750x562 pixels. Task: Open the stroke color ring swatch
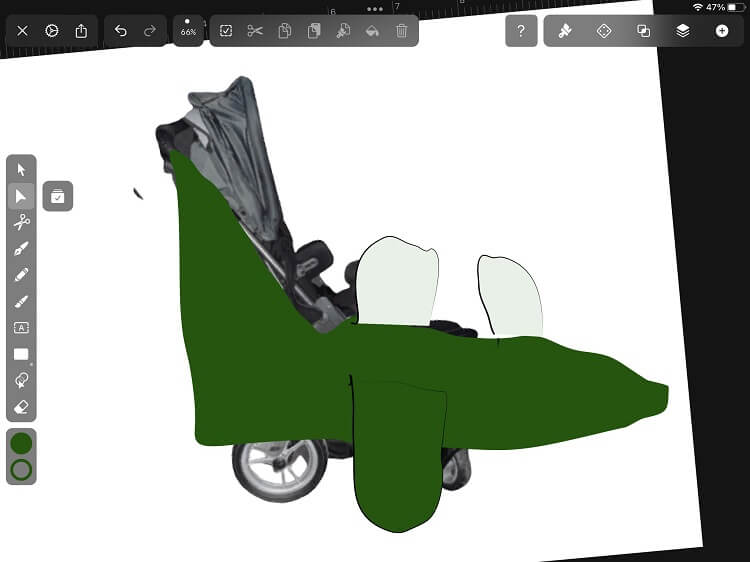[x=21, y=470]
